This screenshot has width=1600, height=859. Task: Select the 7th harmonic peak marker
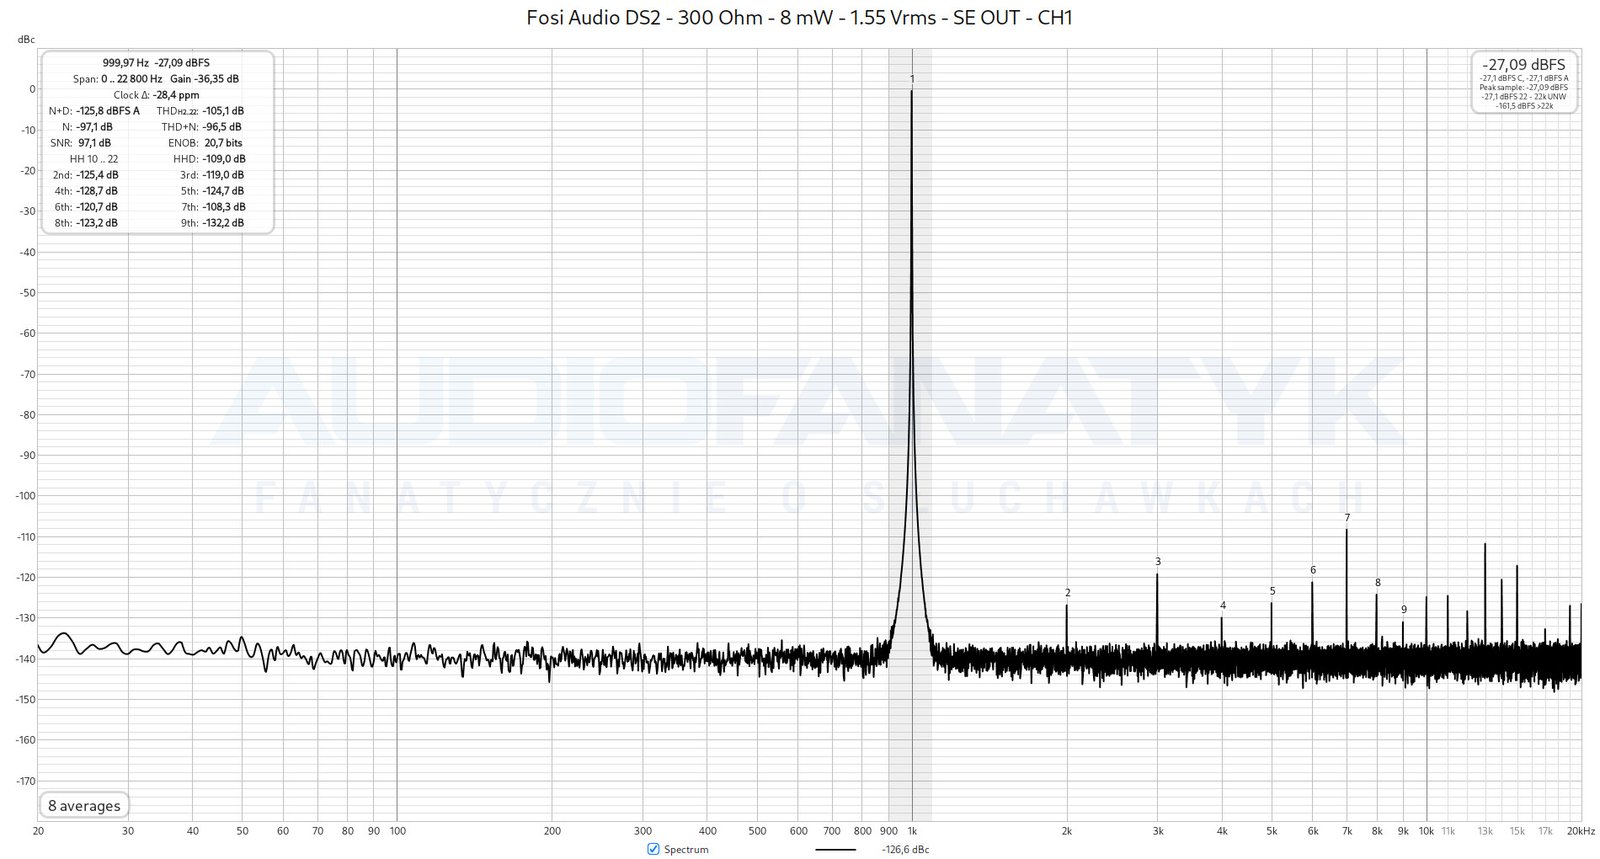pos(1347,518)
